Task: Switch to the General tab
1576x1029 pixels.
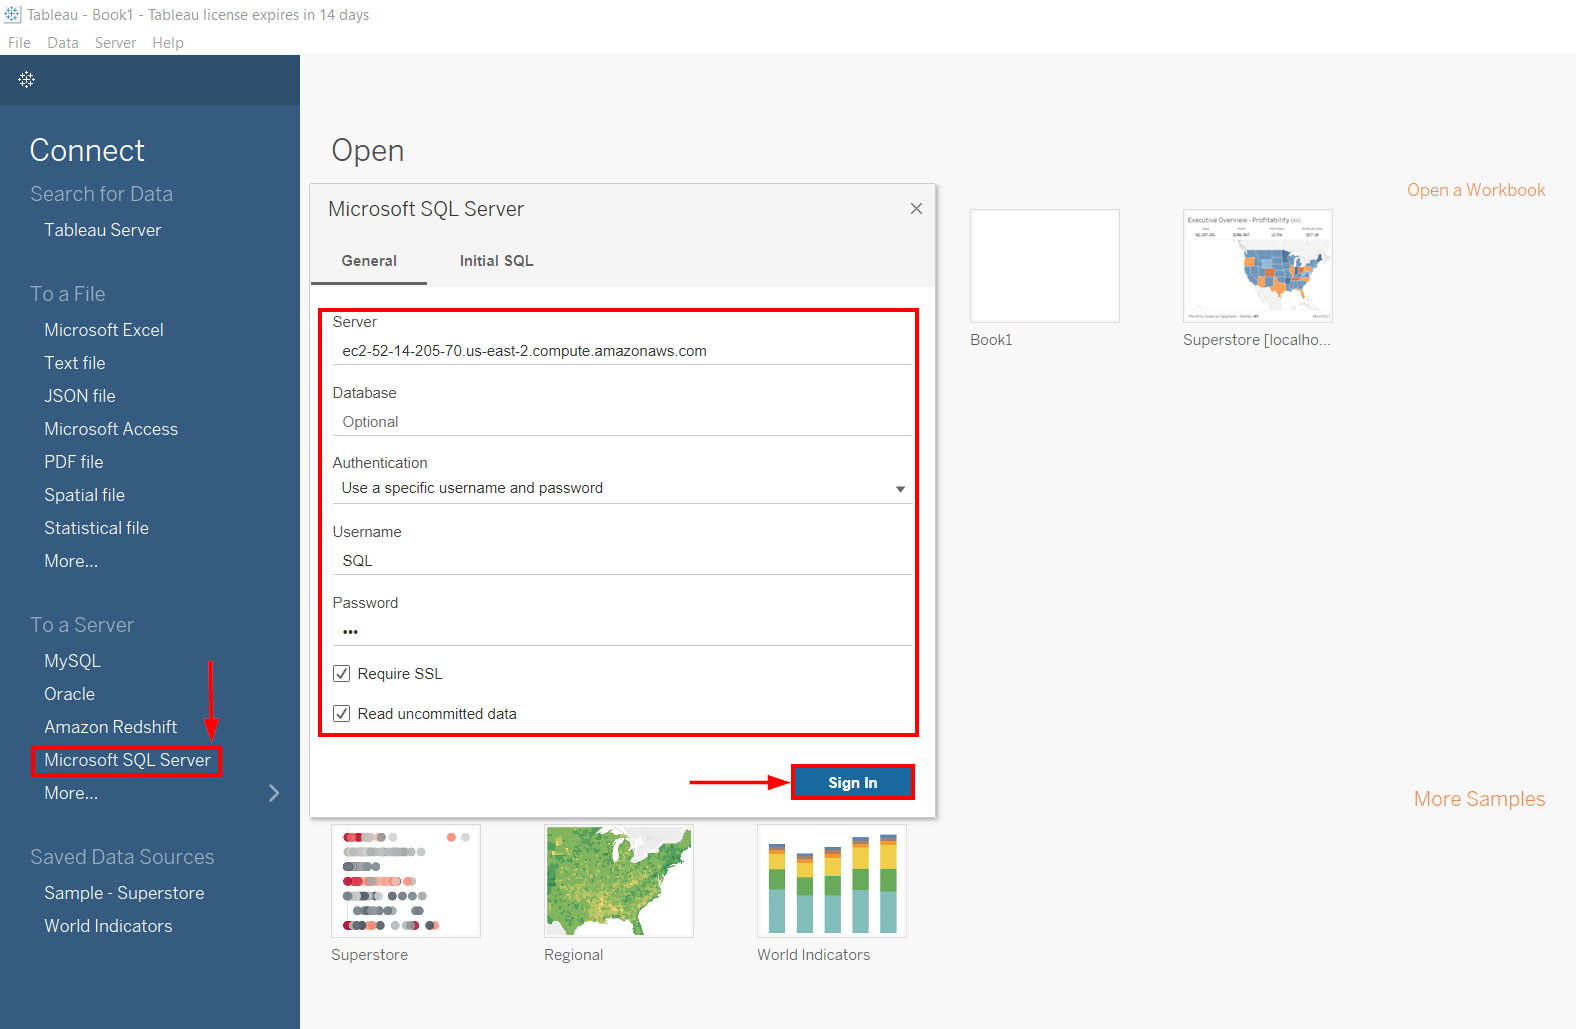Action: 369,261
